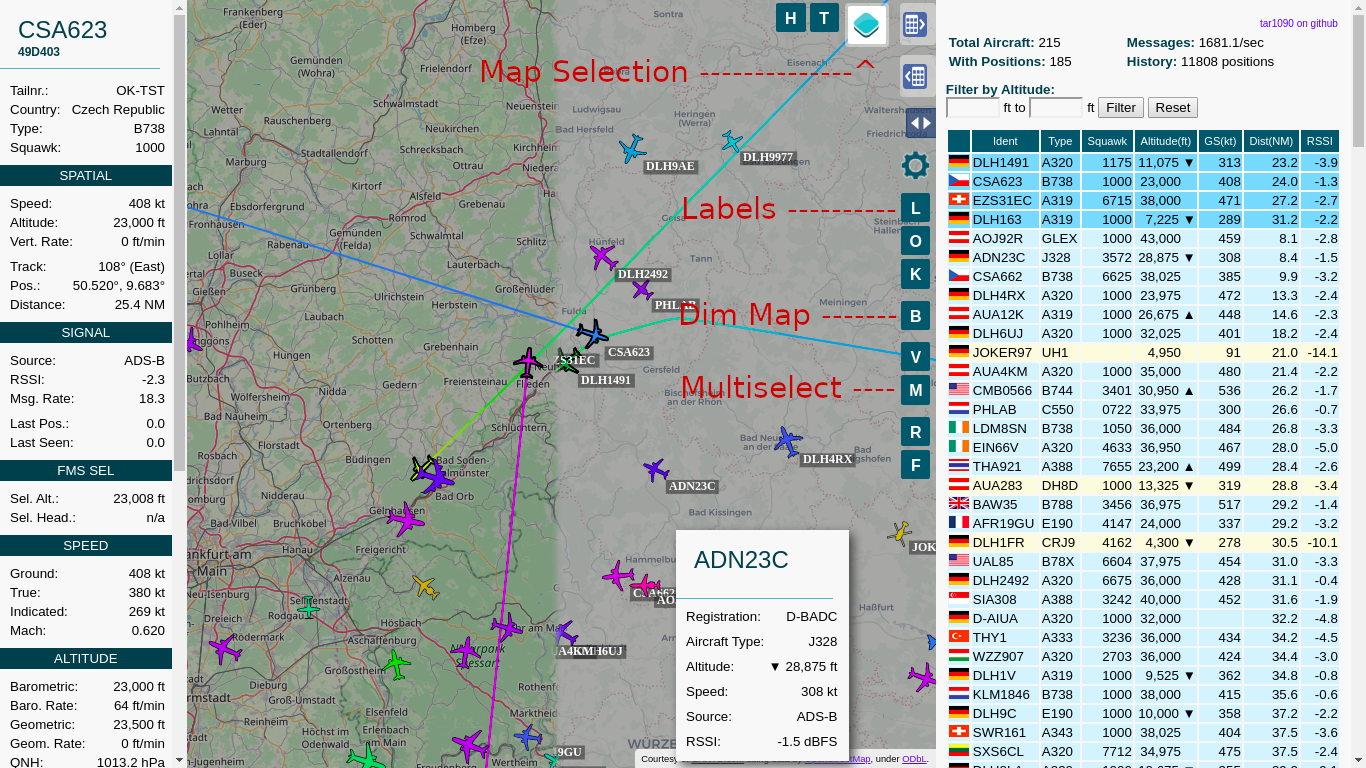Click the Filter button for altitude filtering
The width and height of the screenshot is (1366, 768).
[1120, 107]
